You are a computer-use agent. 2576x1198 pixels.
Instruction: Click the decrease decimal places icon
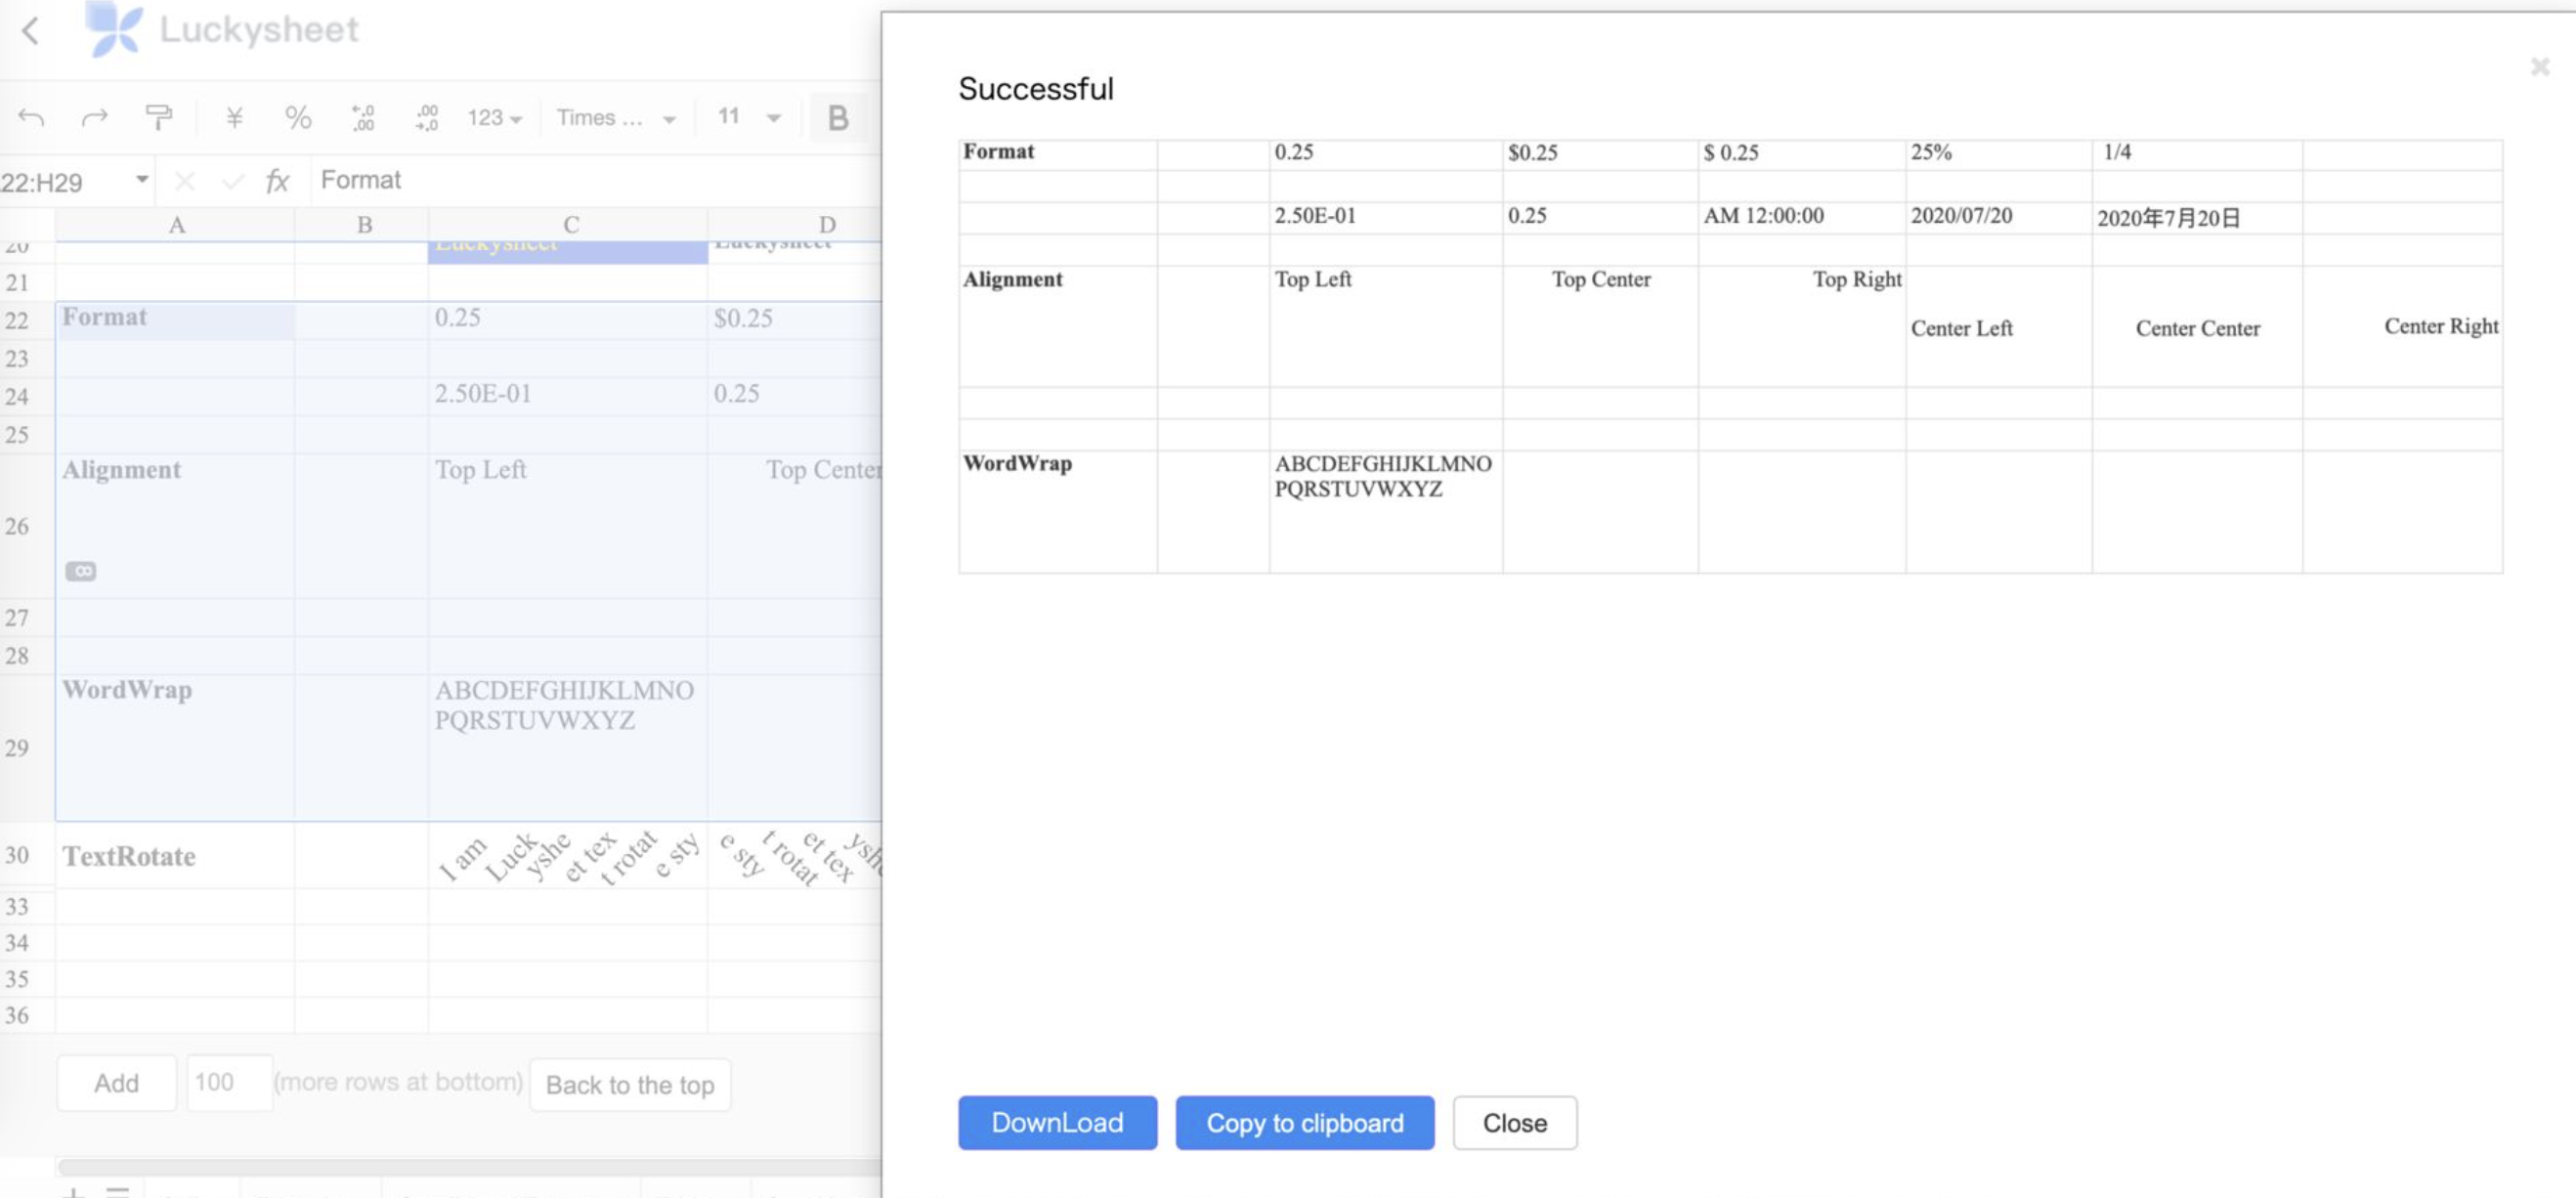coord(362,117)
